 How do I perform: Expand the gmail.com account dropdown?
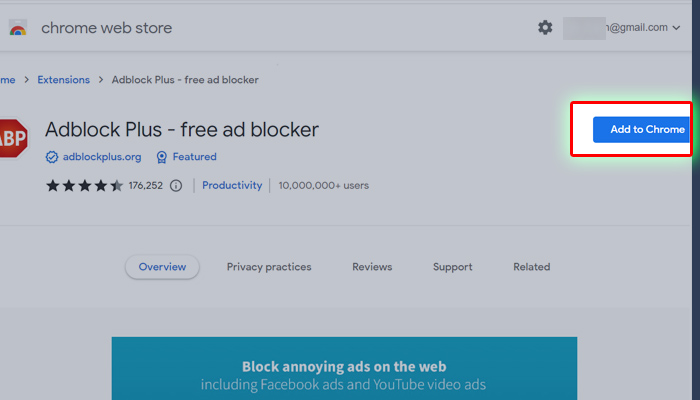click(676, 28)
